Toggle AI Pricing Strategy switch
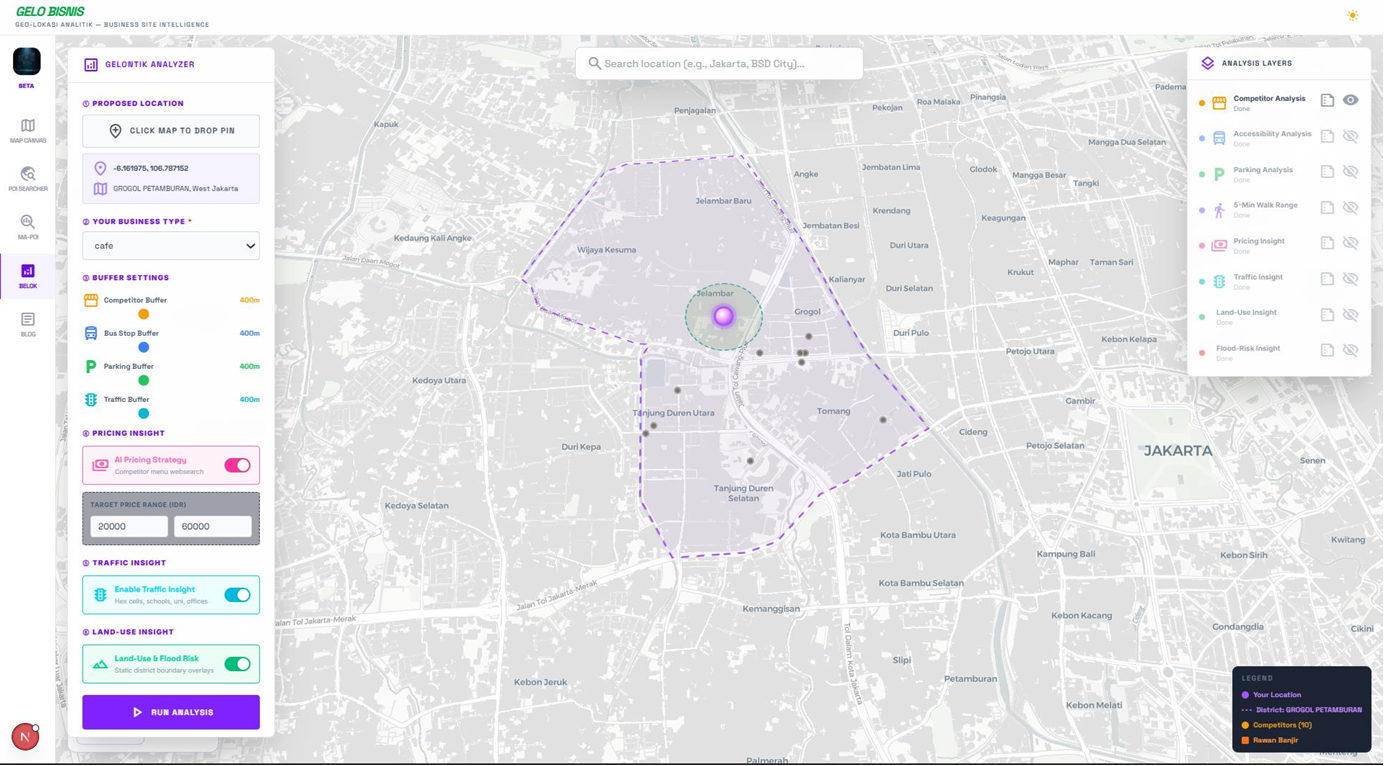 [x=238, y=466]
